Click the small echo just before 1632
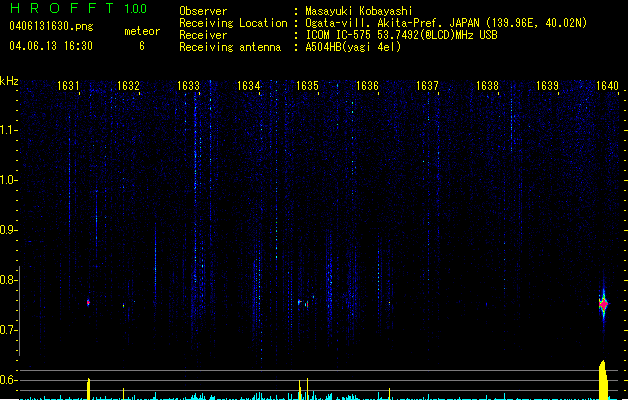The height and width of the screenshot is (400, 629). (x=124, y=306)
